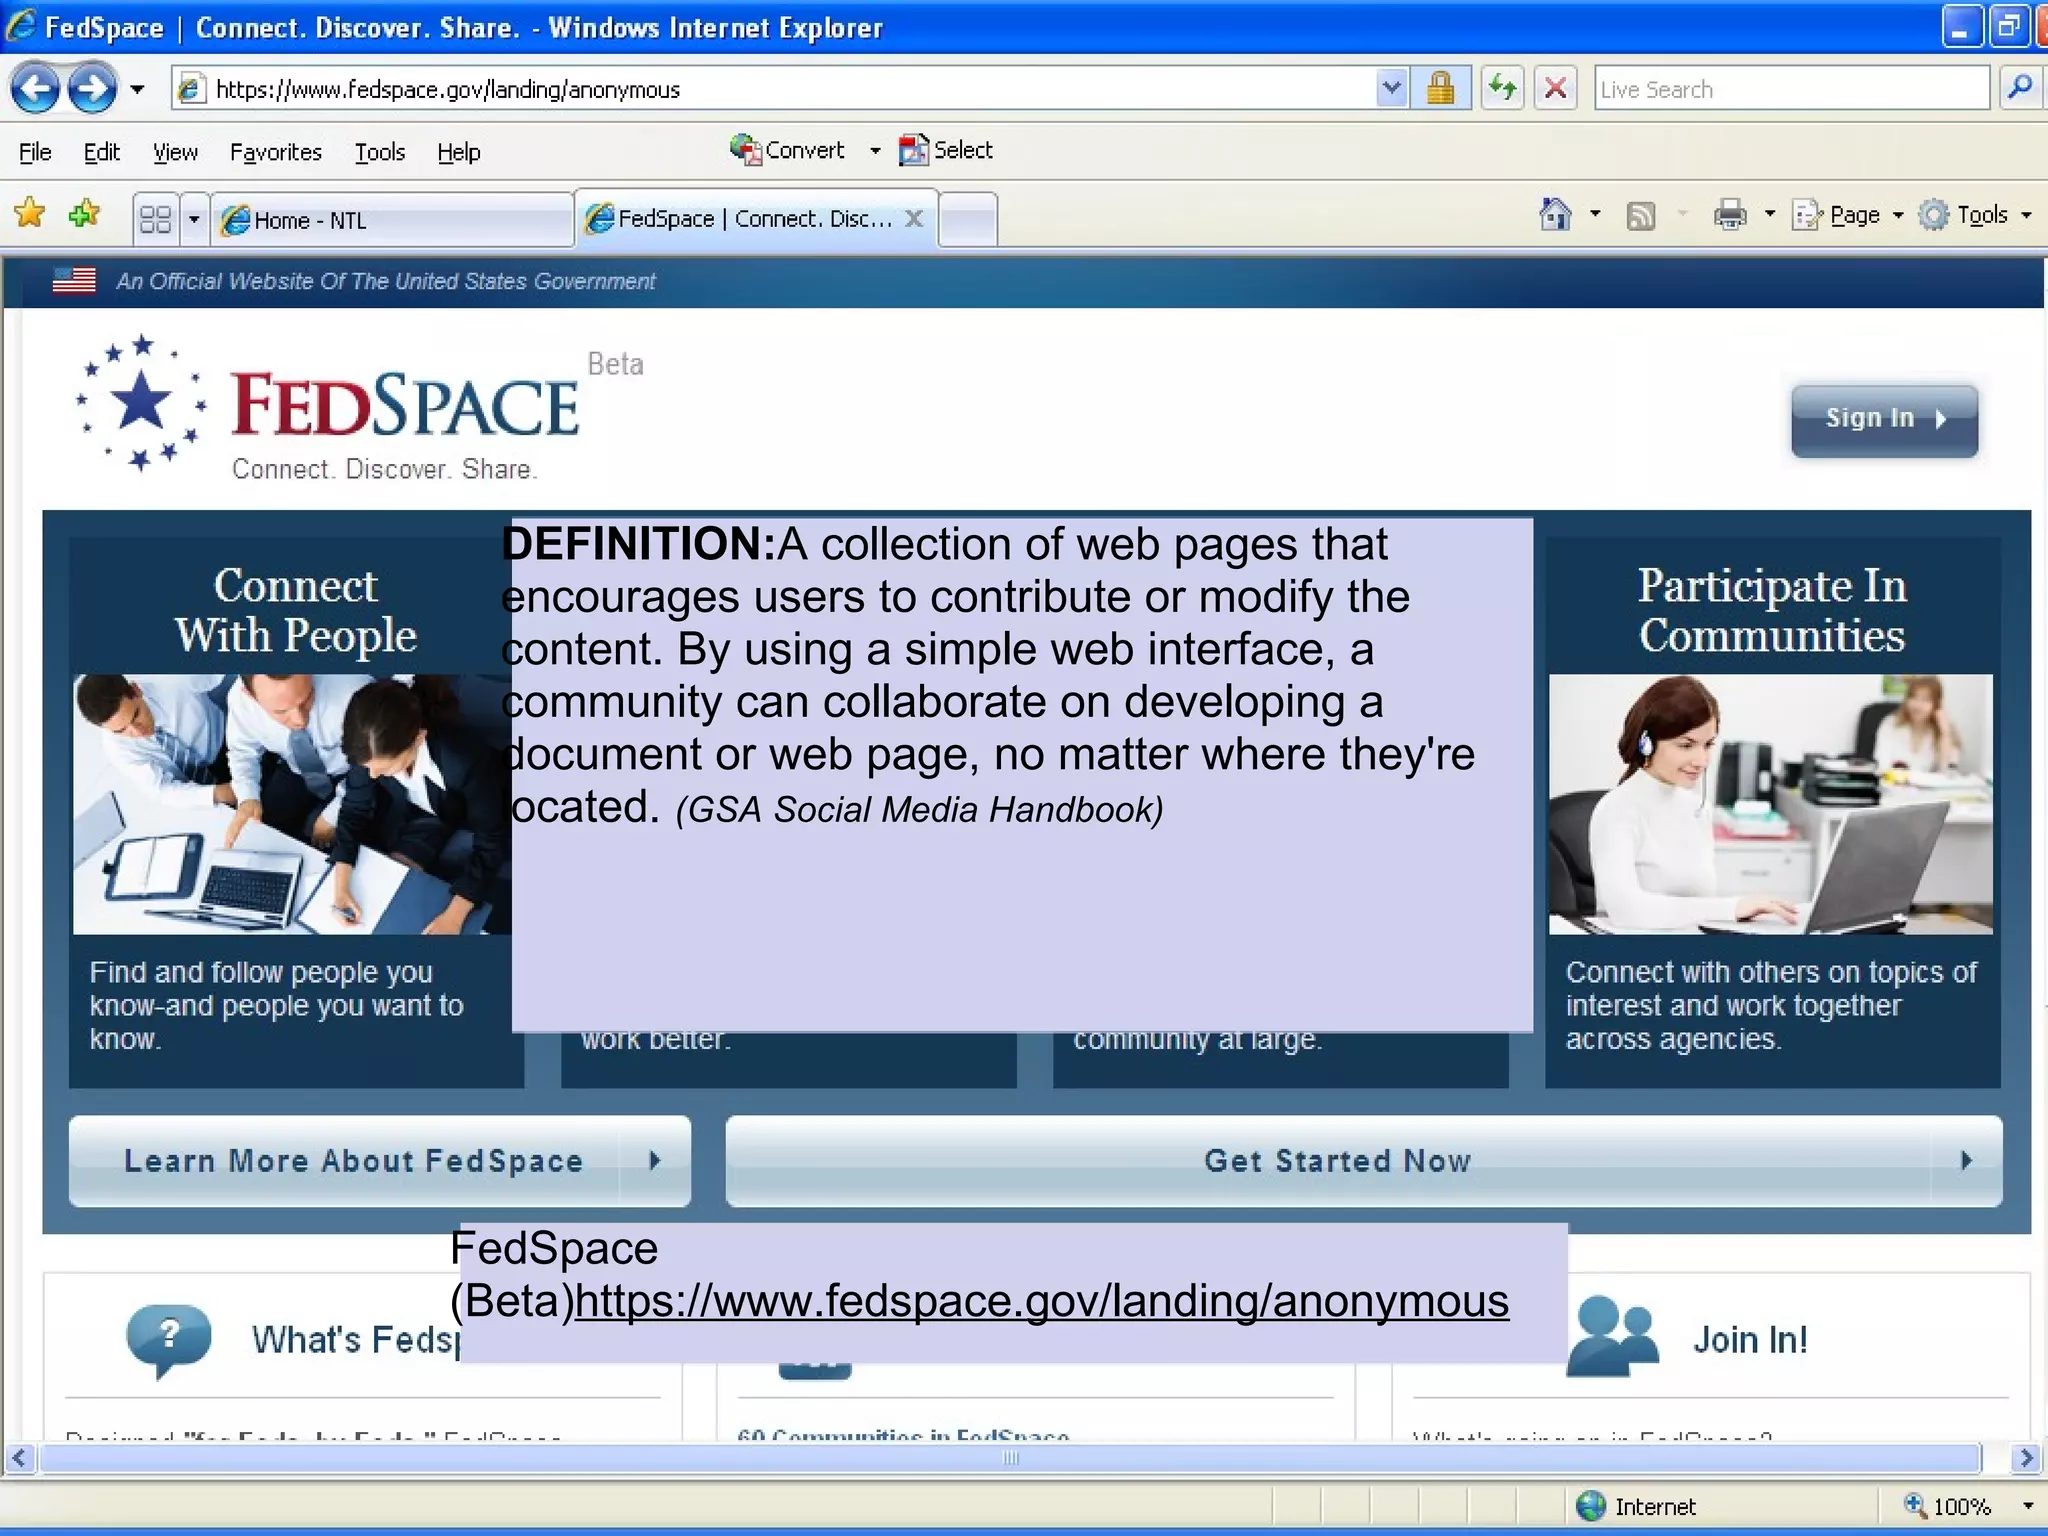Viewport: 2048px width, 1536px height.
Task: Show Quick Tabs grid icon
Action: (x=155, y=219)
